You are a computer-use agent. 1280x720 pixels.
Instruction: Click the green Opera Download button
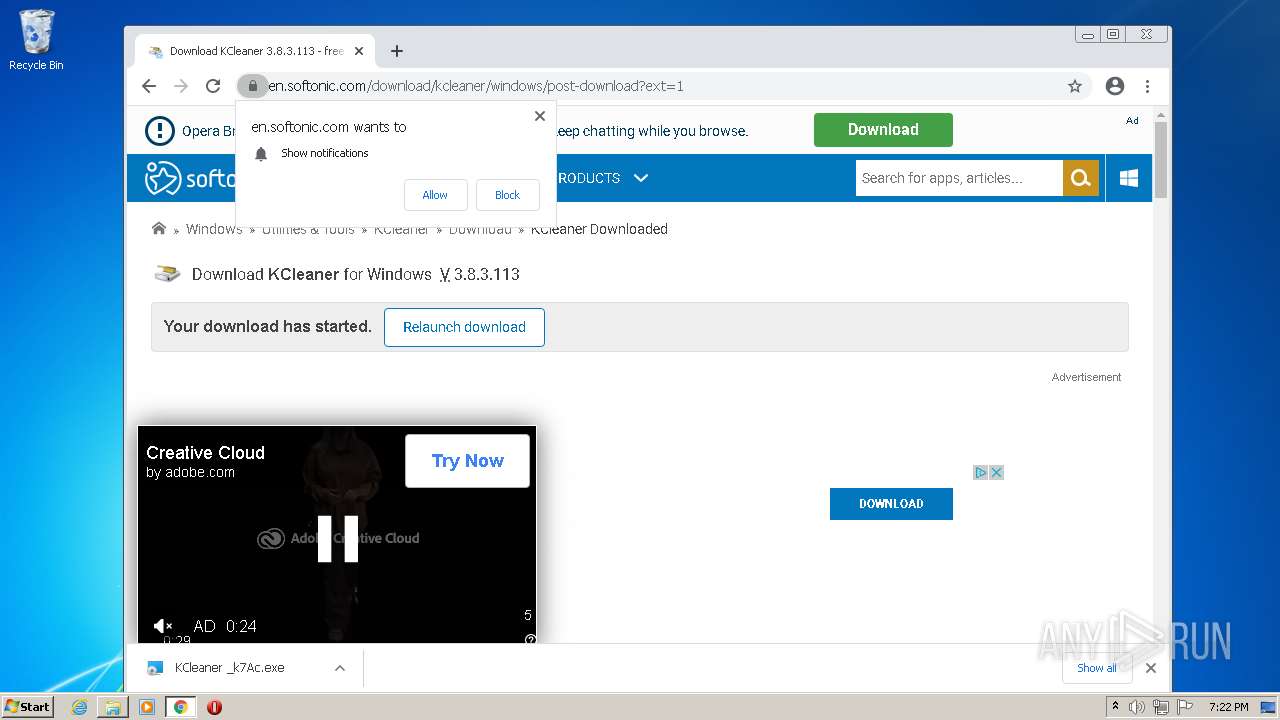[x=883, y=130]
